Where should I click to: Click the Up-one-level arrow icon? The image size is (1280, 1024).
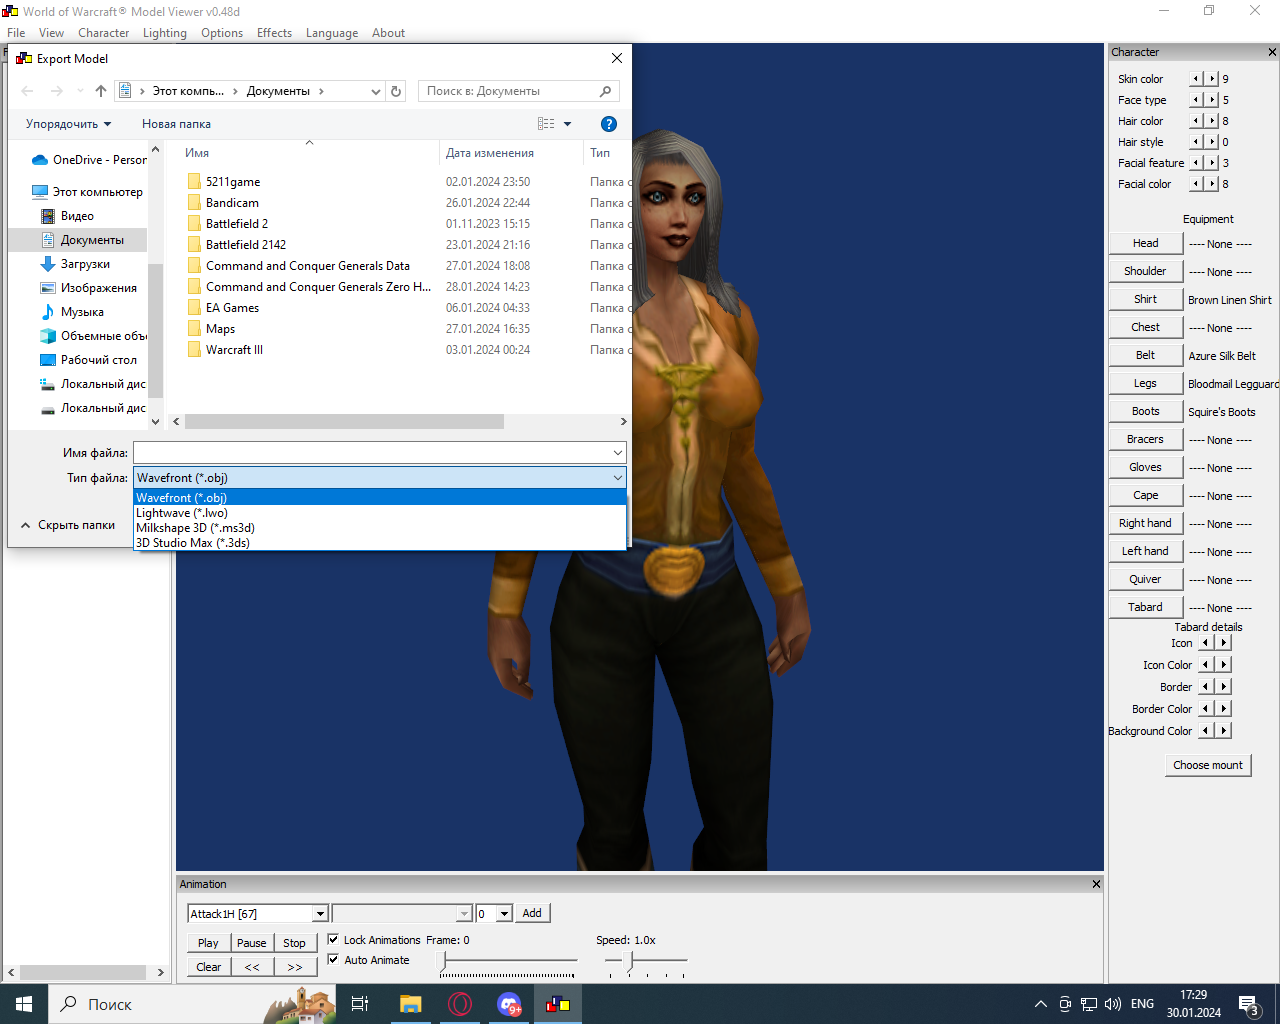click(101, 91)
